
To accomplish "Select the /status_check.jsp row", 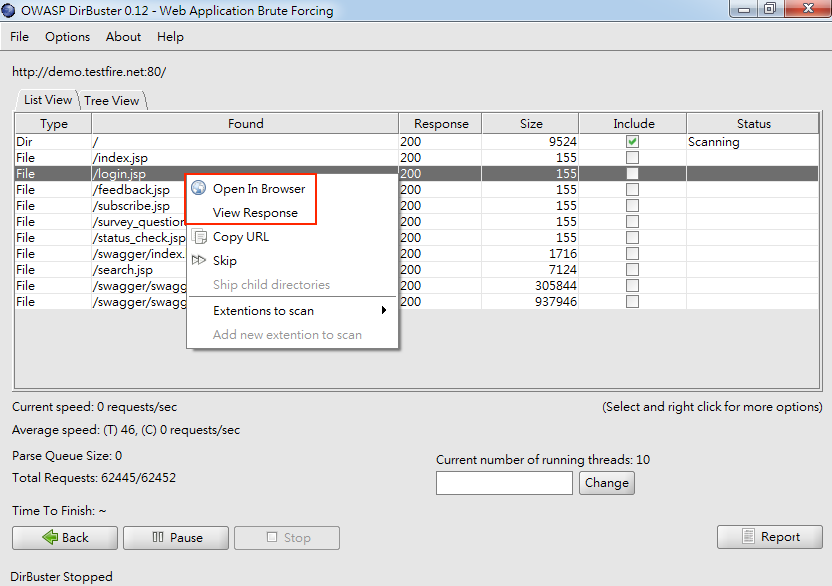I will (x=417, y=238).
